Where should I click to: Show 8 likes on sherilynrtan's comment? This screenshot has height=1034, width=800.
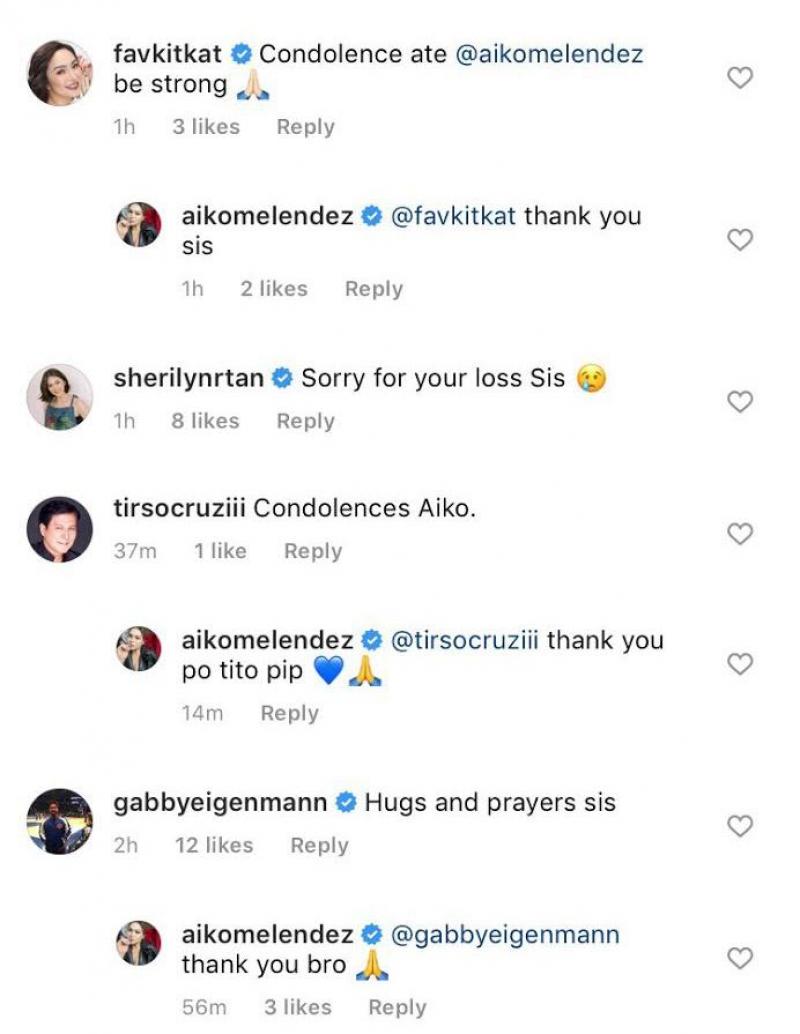pos(205,421)
